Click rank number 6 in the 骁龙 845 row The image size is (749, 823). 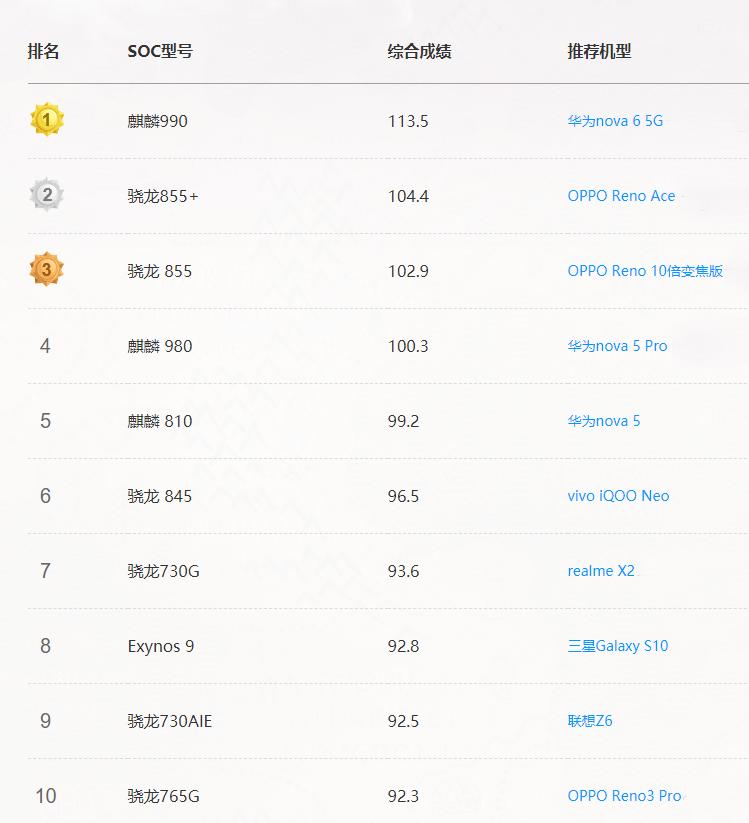[45, 496]
